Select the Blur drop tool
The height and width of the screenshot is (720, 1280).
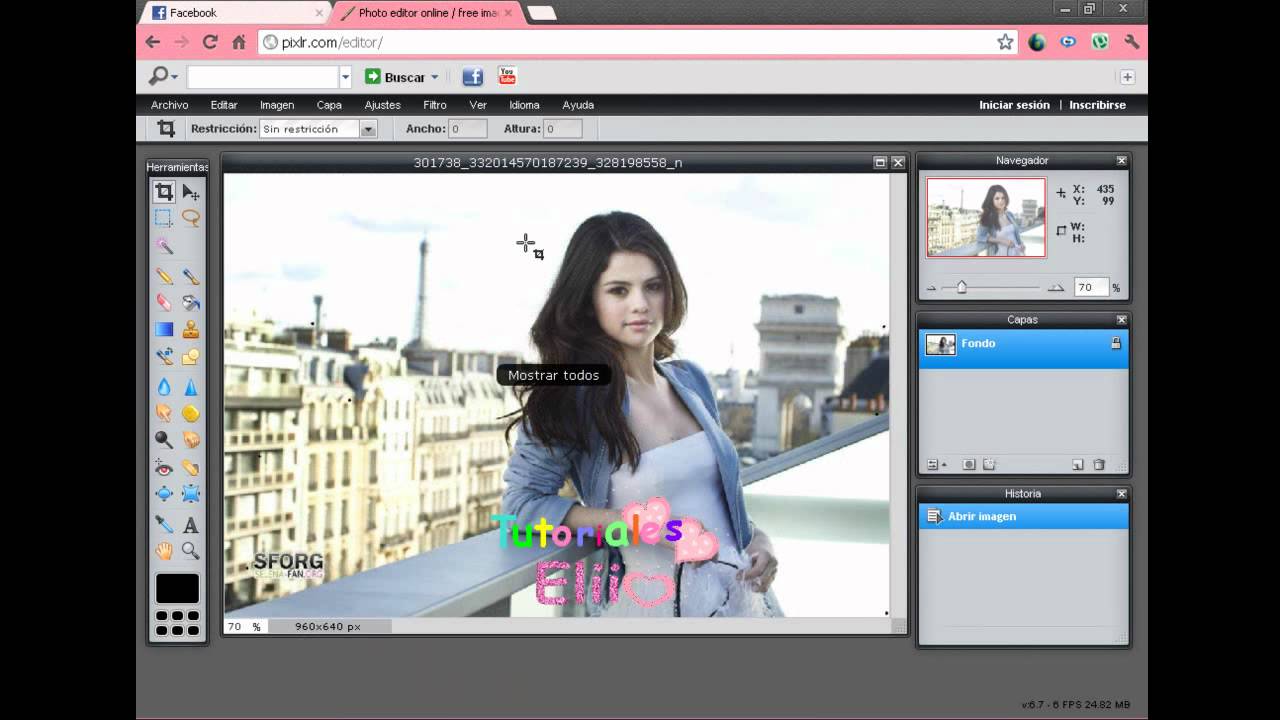pyautogui.click(x=164, y=387)
